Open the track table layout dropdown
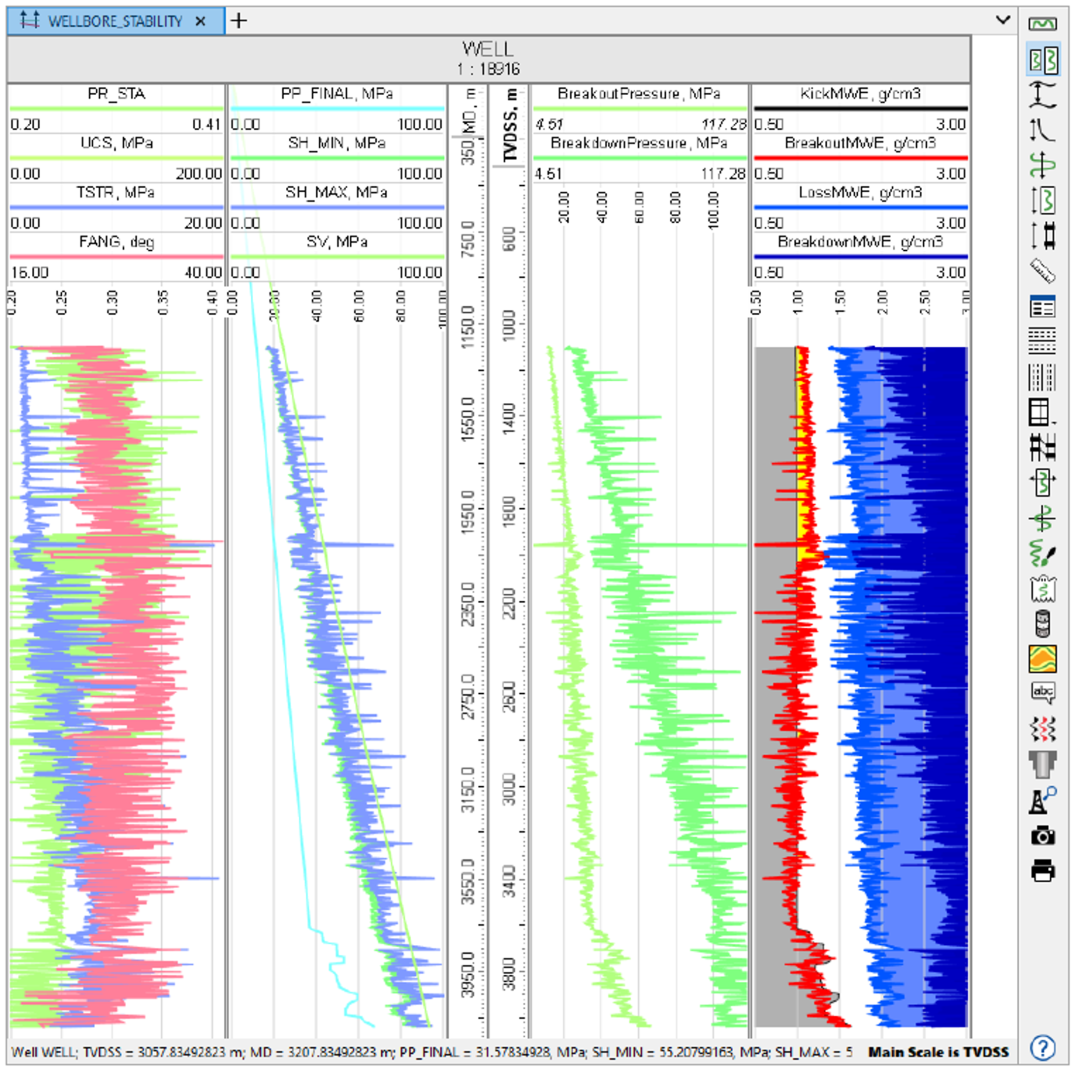 (1042, 413)
